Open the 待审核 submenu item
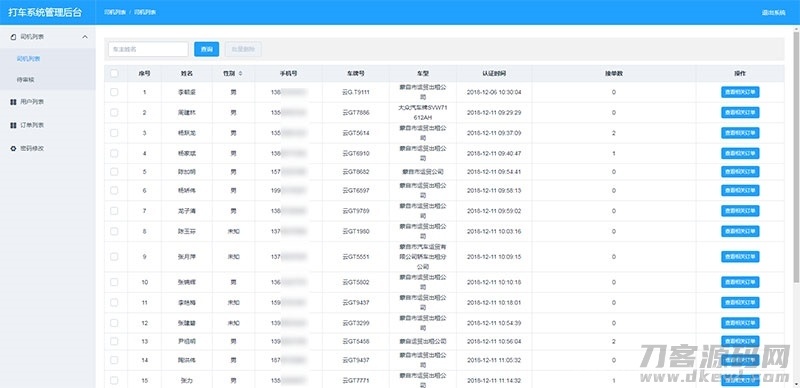 [x=26, y=80]
